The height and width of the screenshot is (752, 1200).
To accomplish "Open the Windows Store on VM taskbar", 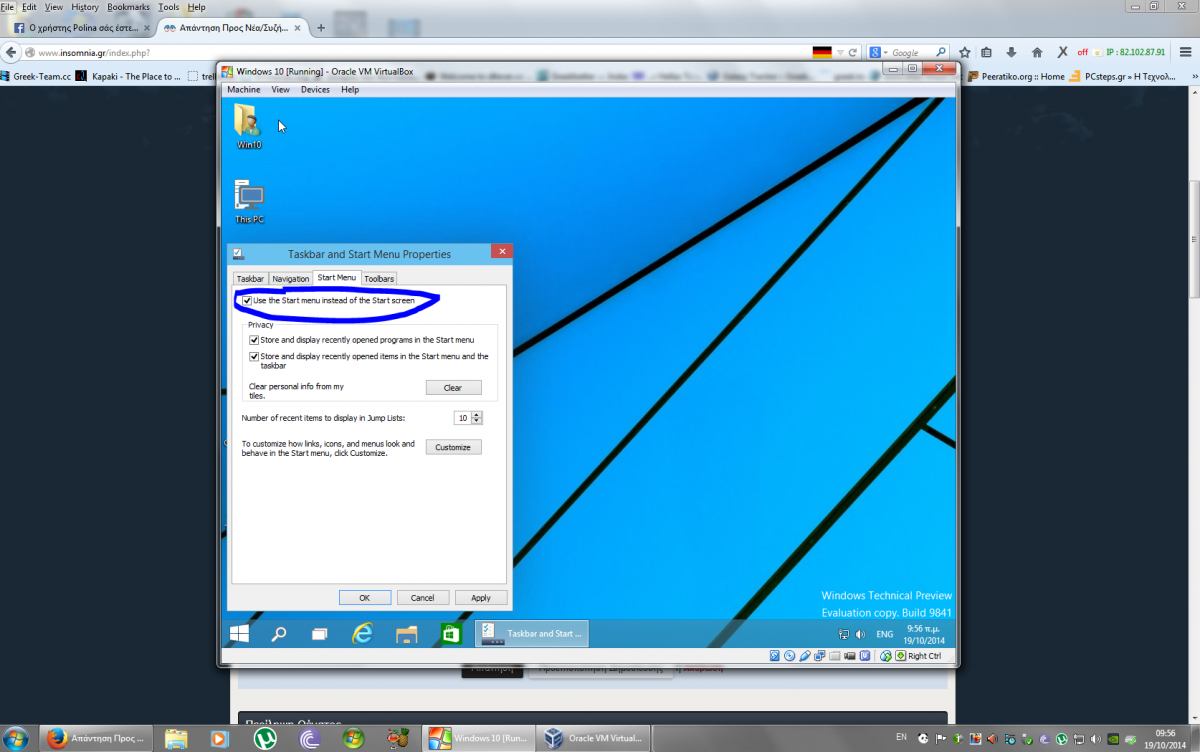I will [451, 634].
